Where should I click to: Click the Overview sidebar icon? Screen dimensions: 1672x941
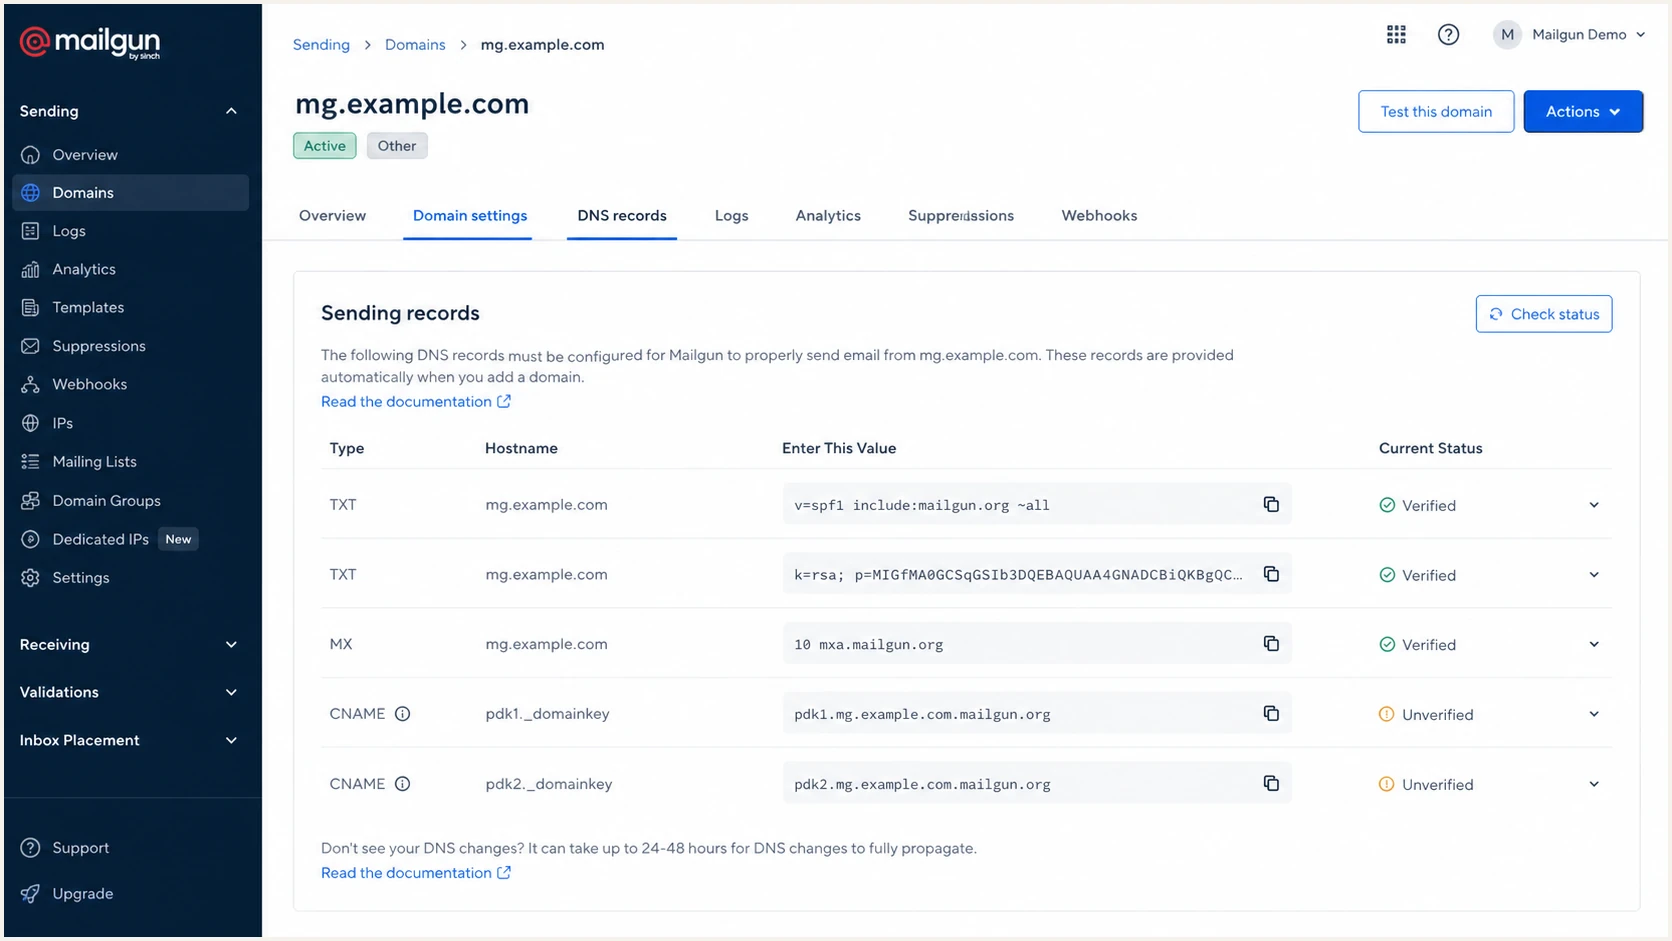[31, 155]
